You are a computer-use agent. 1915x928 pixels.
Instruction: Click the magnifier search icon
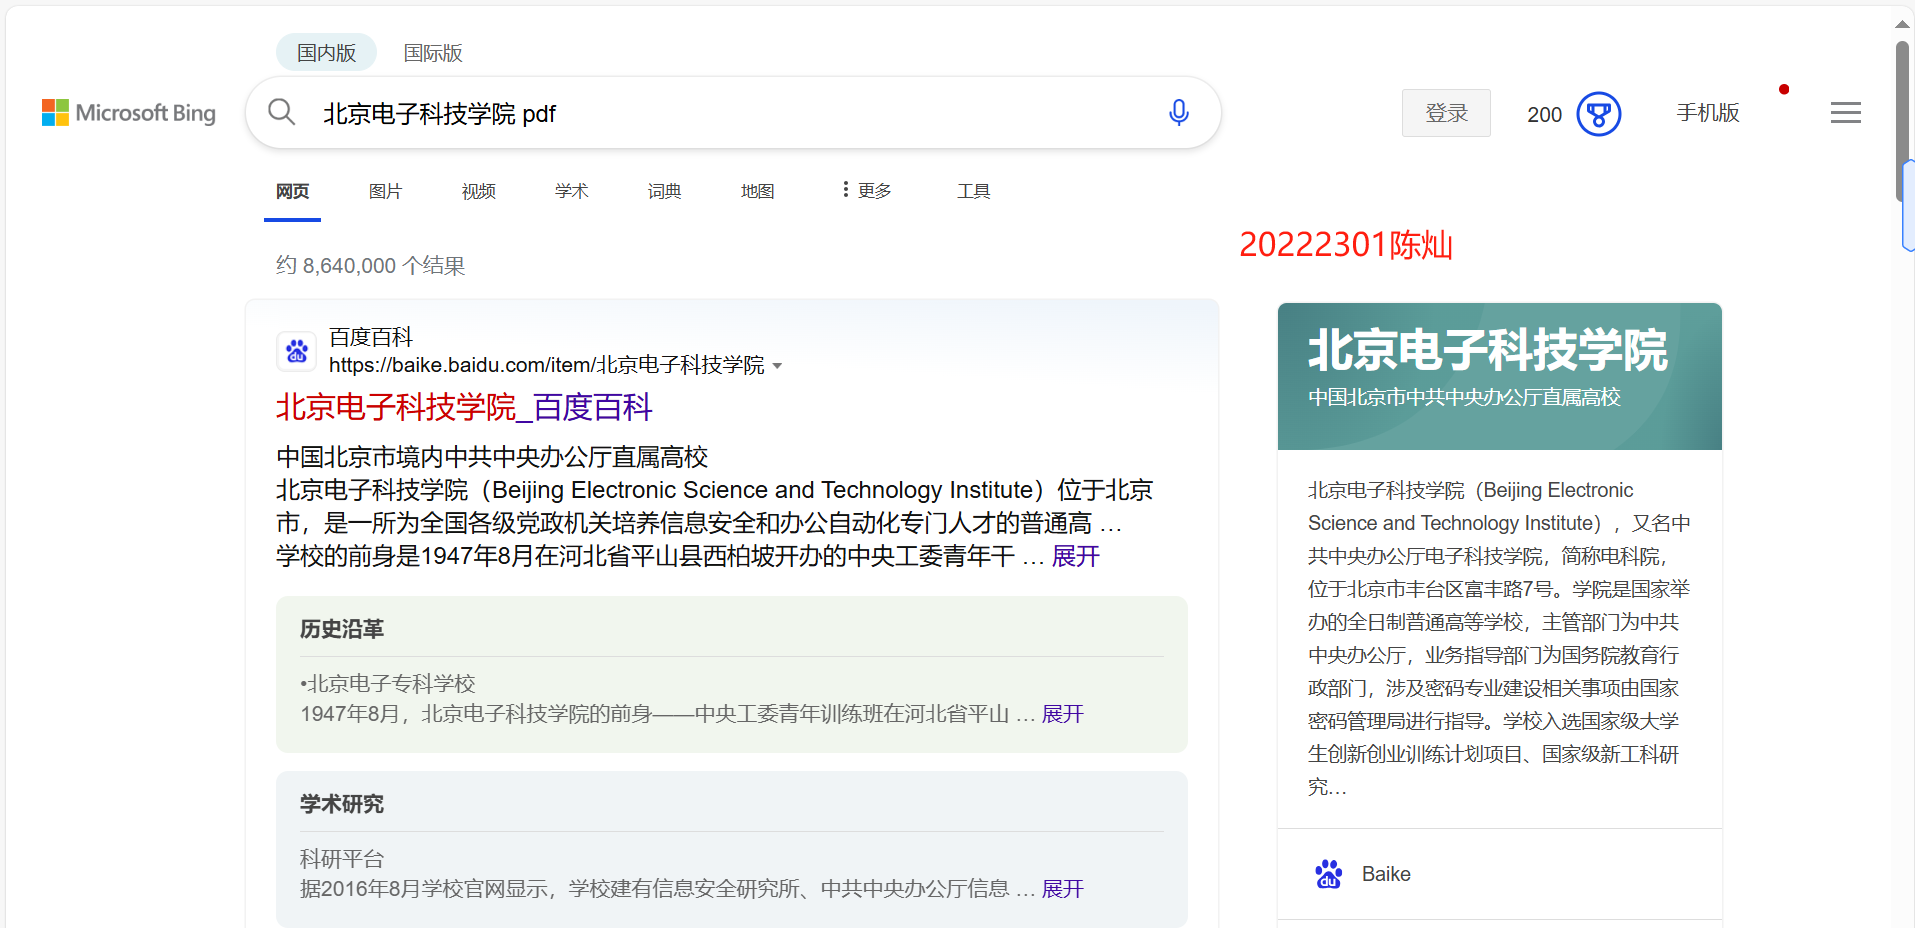[282, 112]
